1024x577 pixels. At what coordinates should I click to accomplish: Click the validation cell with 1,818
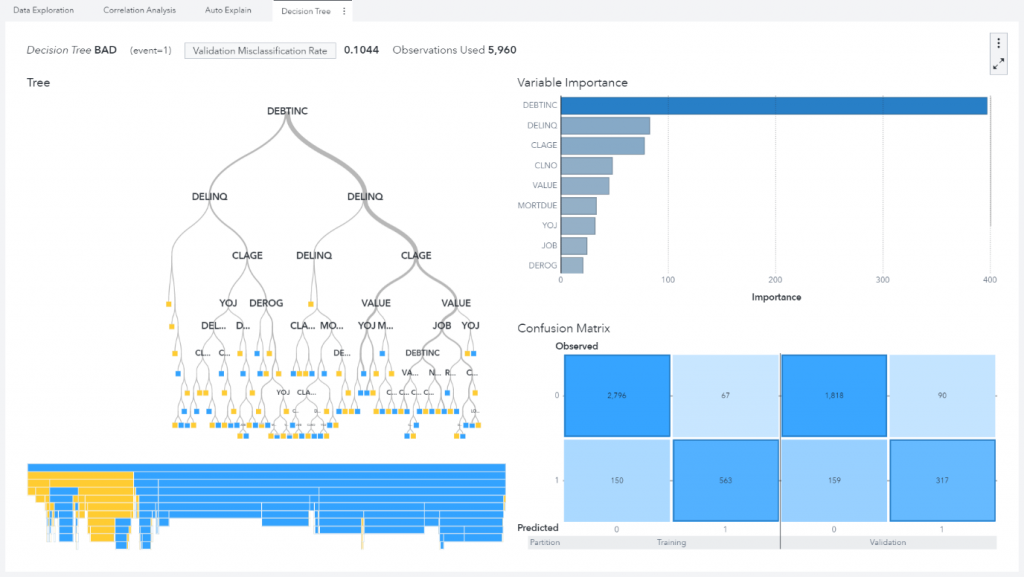832,395
